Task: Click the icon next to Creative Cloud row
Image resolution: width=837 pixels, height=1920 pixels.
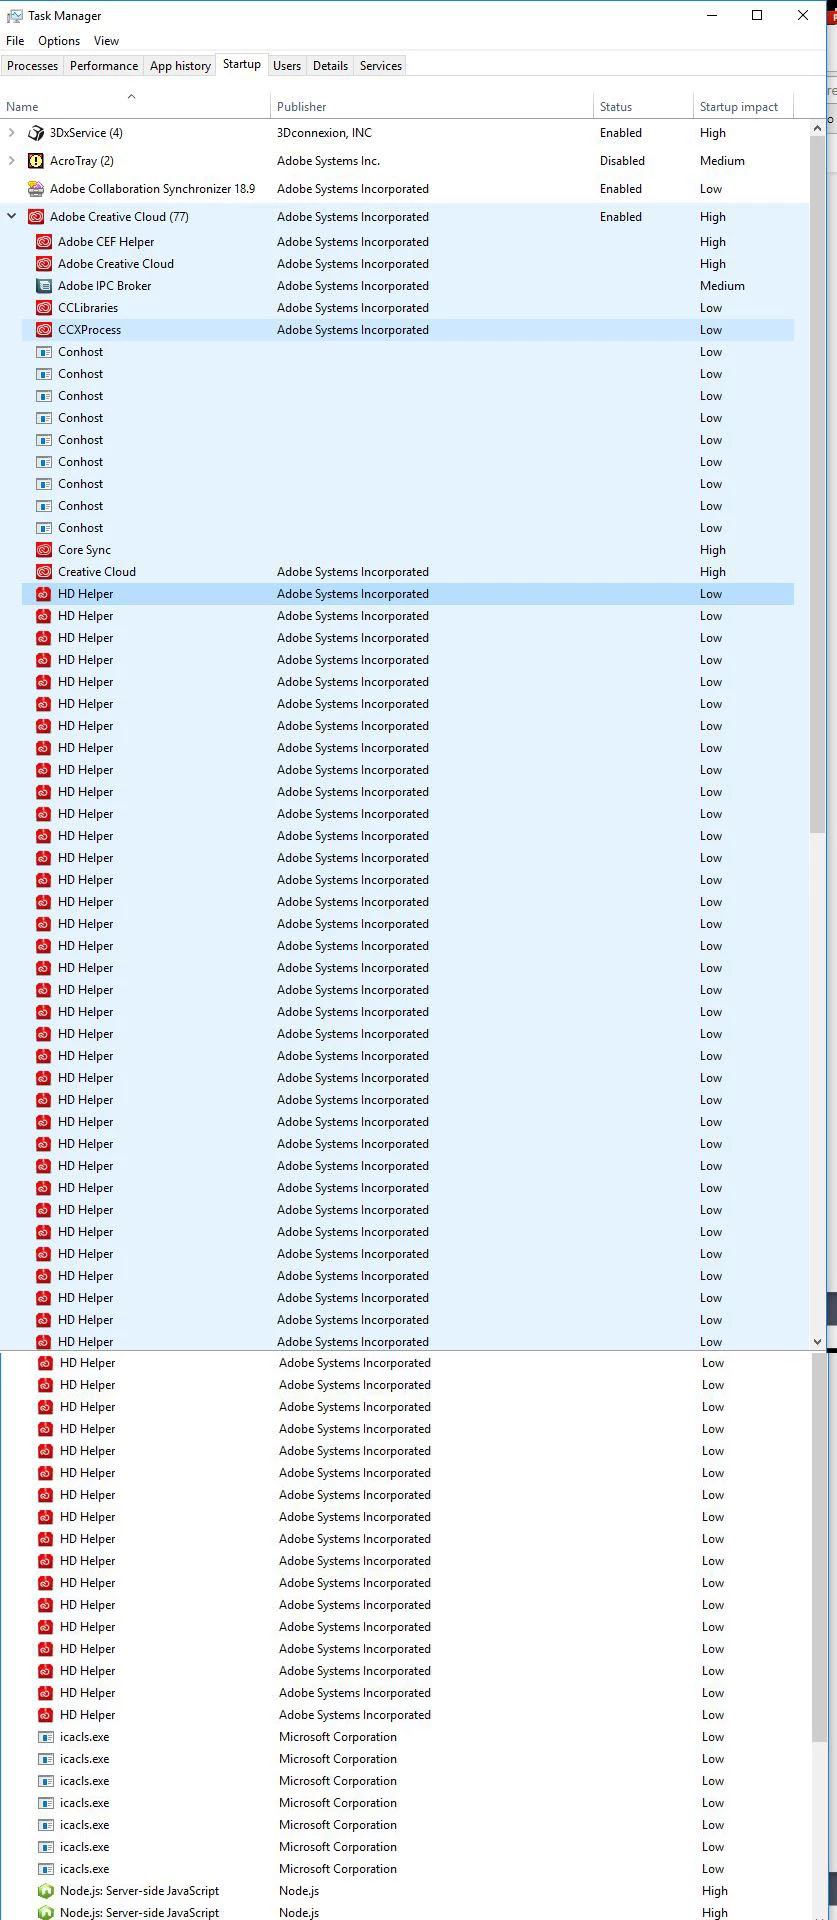Action: 44,572
